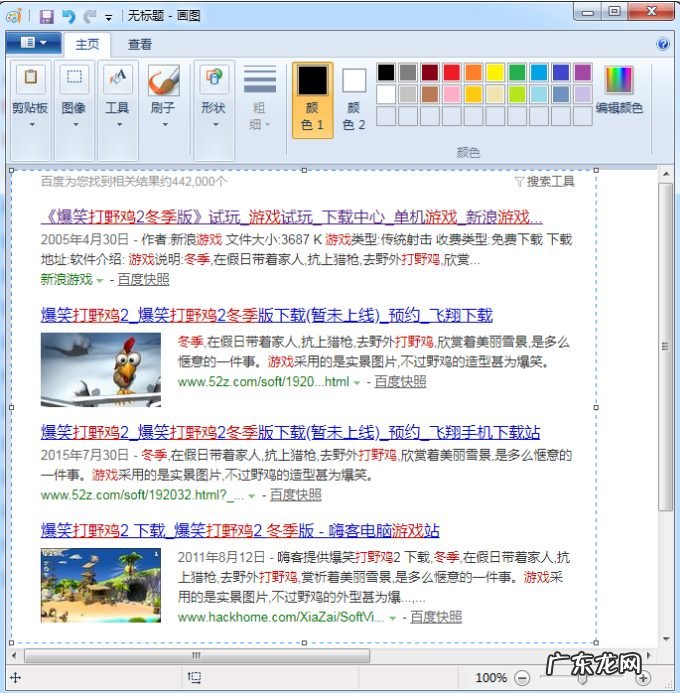Click the 形状 shapes icon
The width and height of the screenshot is (680, 693).
(214, 78)
